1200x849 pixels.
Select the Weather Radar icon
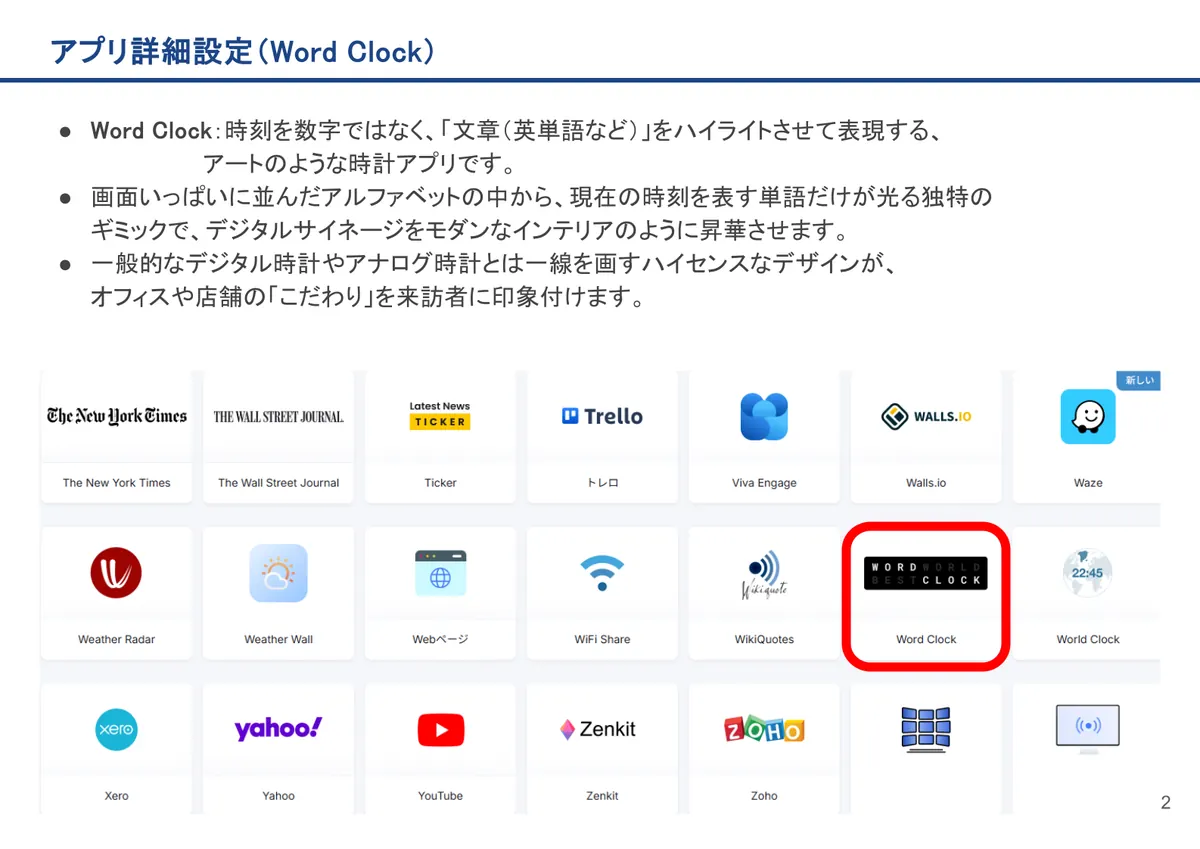(x=116, y=573)
